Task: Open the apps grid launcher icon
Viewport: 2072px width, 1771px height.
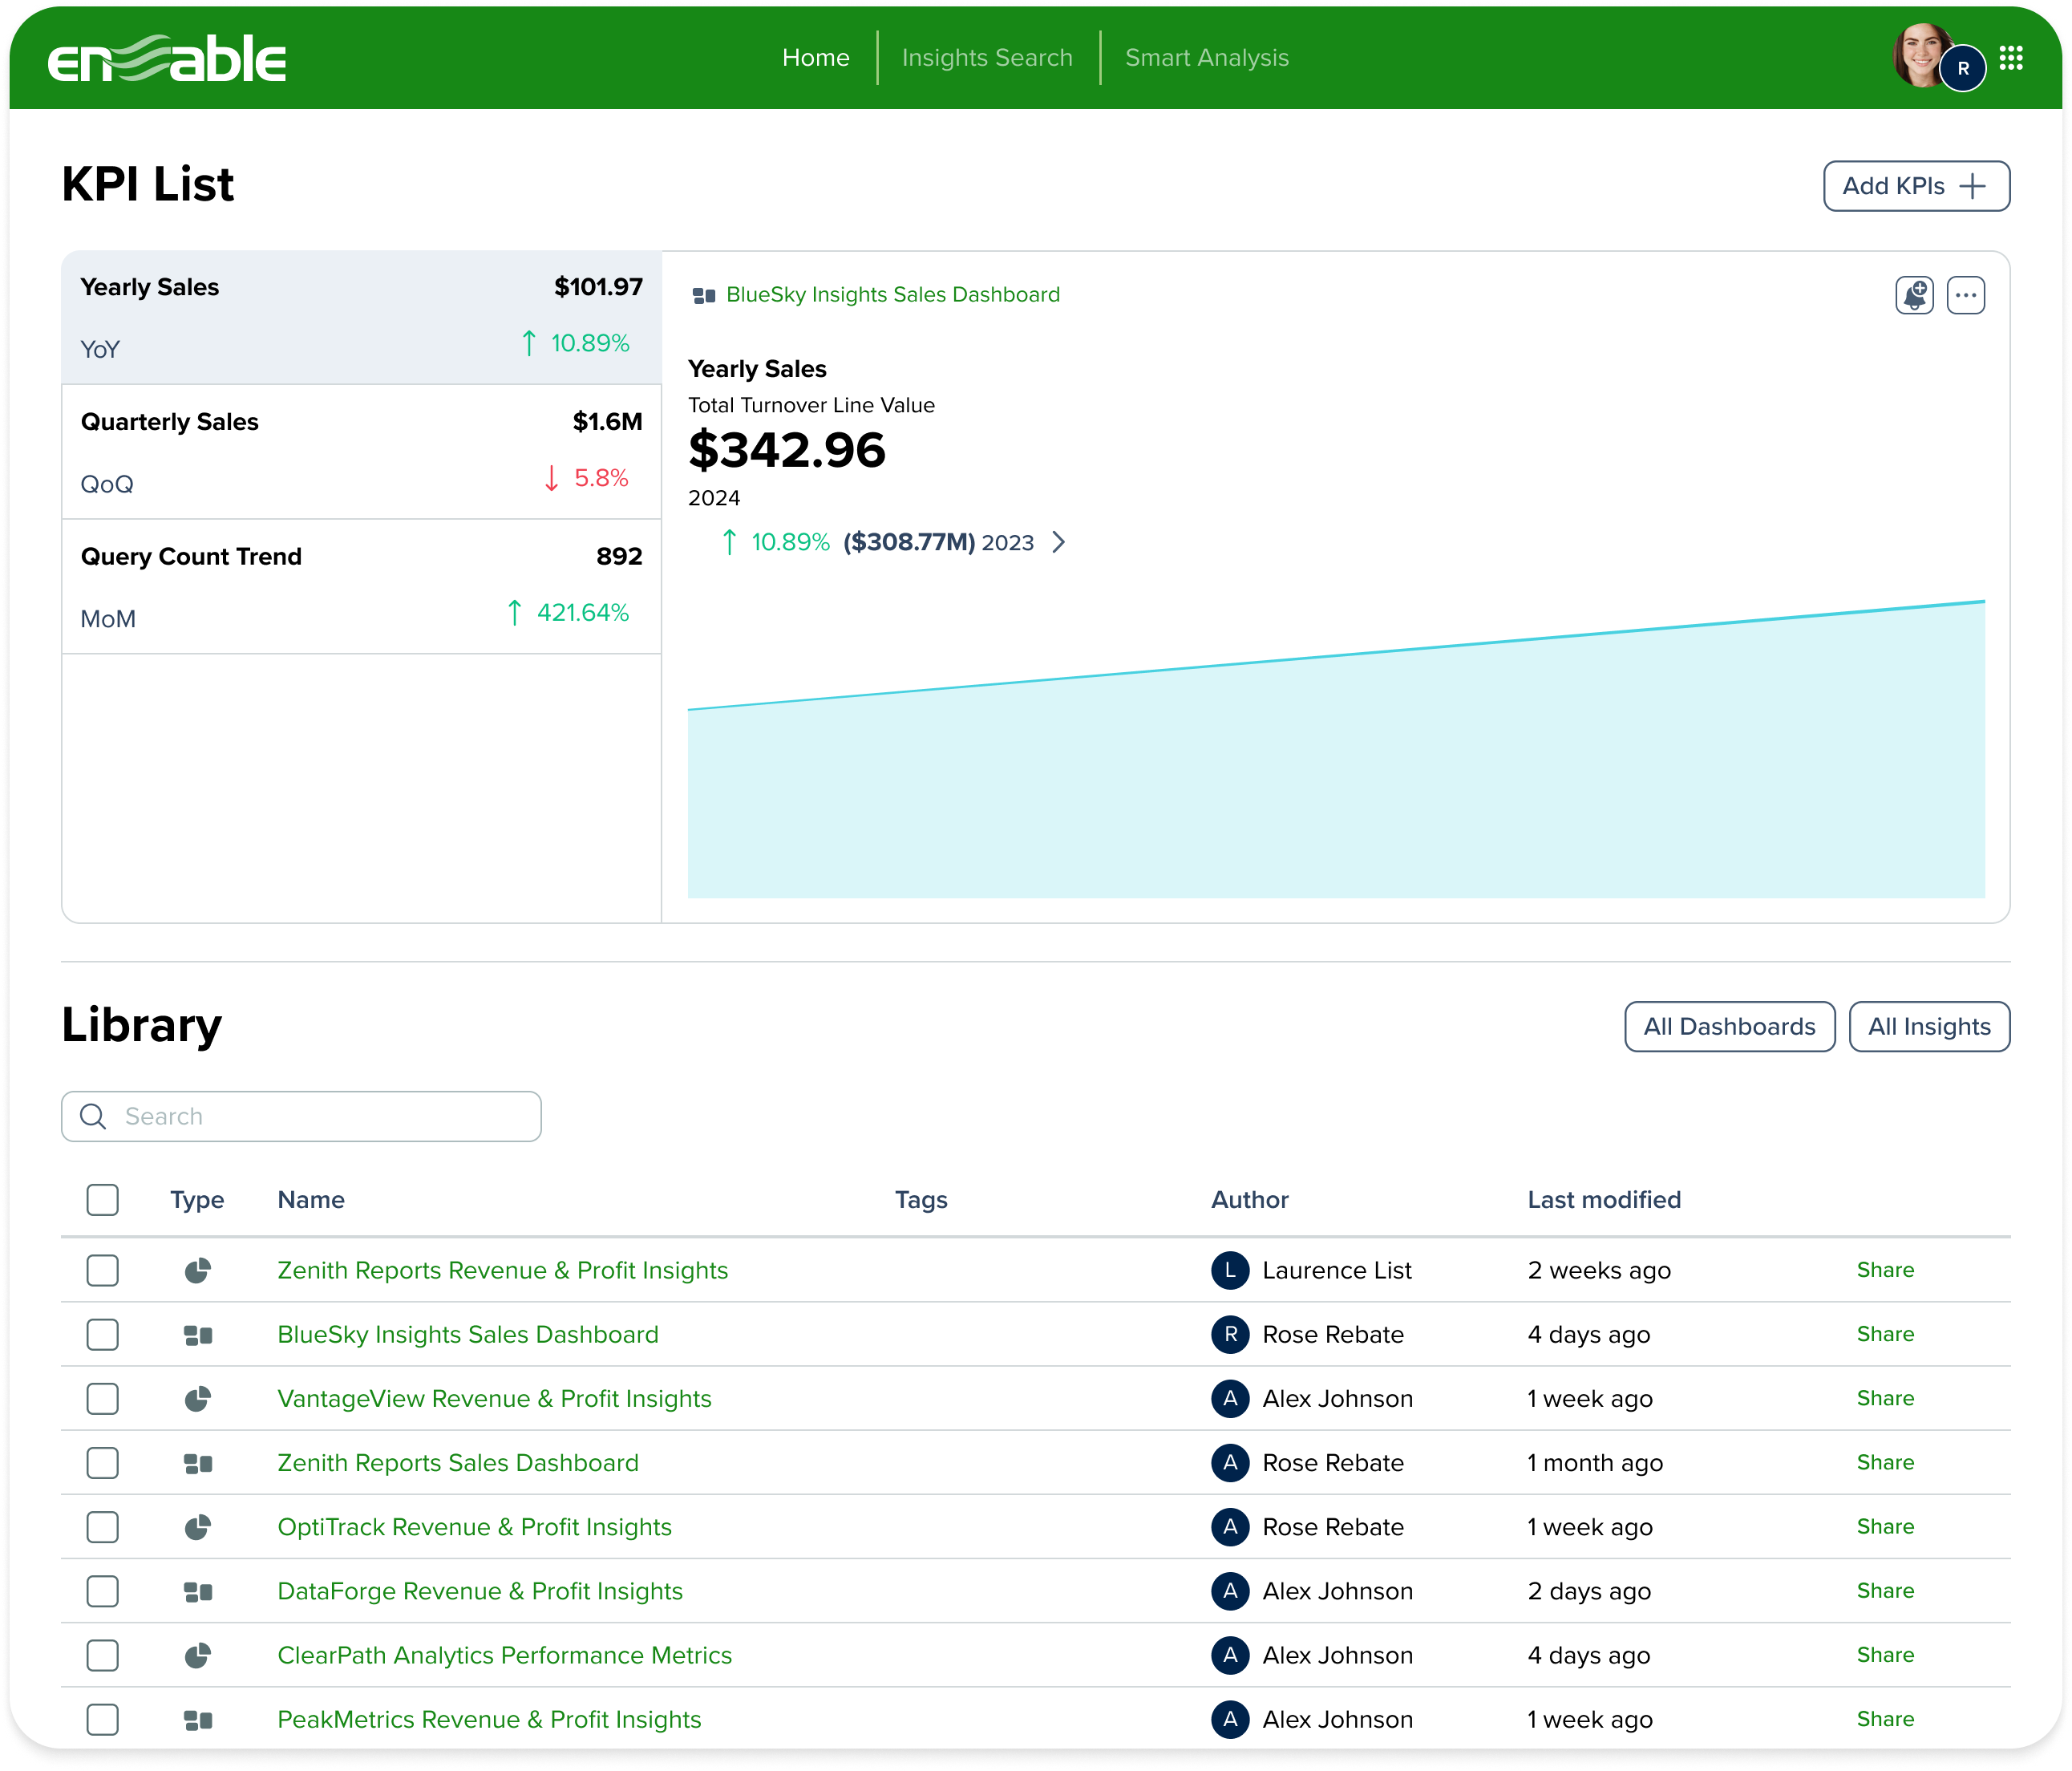Action: coord(2011,58)
